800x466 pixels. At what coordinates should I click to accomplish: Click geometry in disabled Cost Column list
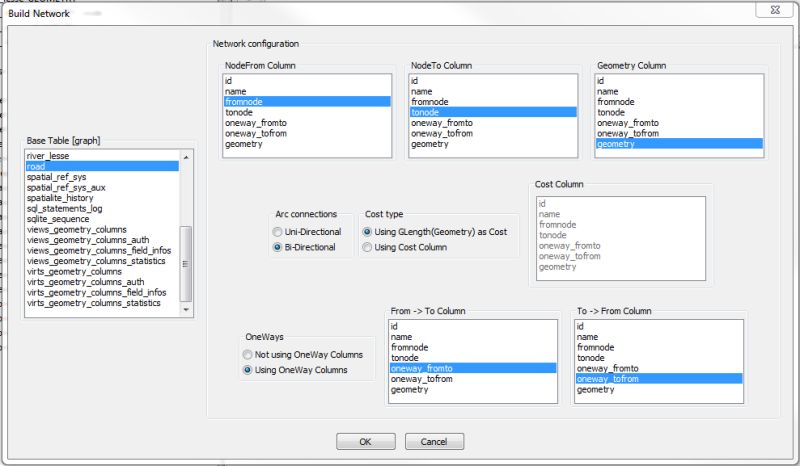point(621,266)
